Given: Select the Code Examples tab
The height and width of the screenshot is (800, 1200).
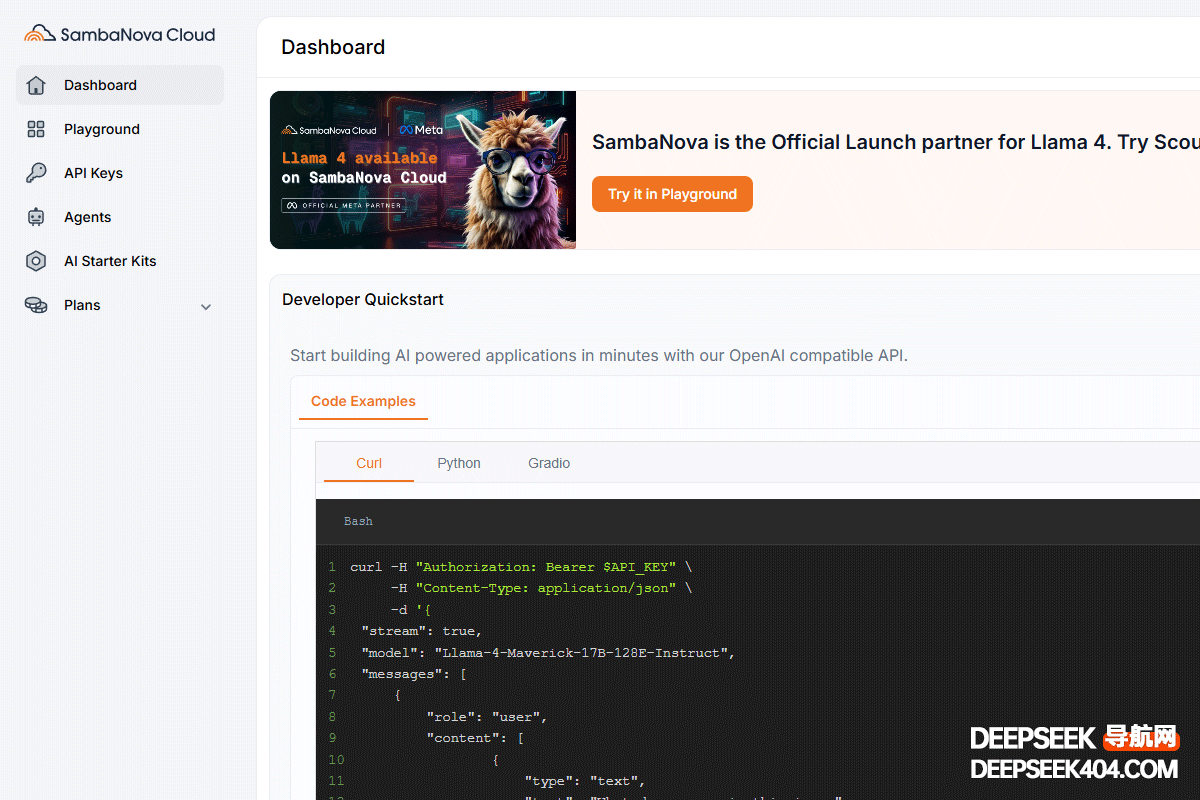Looking at the screenshot, I should (x=363, y=401).
